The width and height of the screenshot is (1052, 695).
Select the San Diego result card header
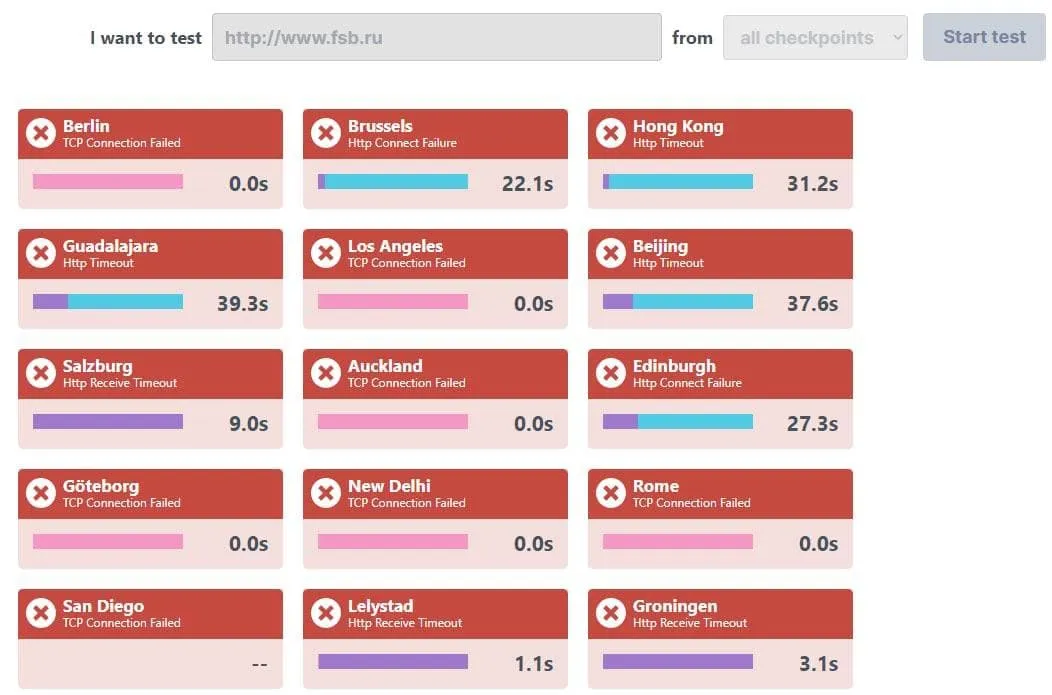150,613
